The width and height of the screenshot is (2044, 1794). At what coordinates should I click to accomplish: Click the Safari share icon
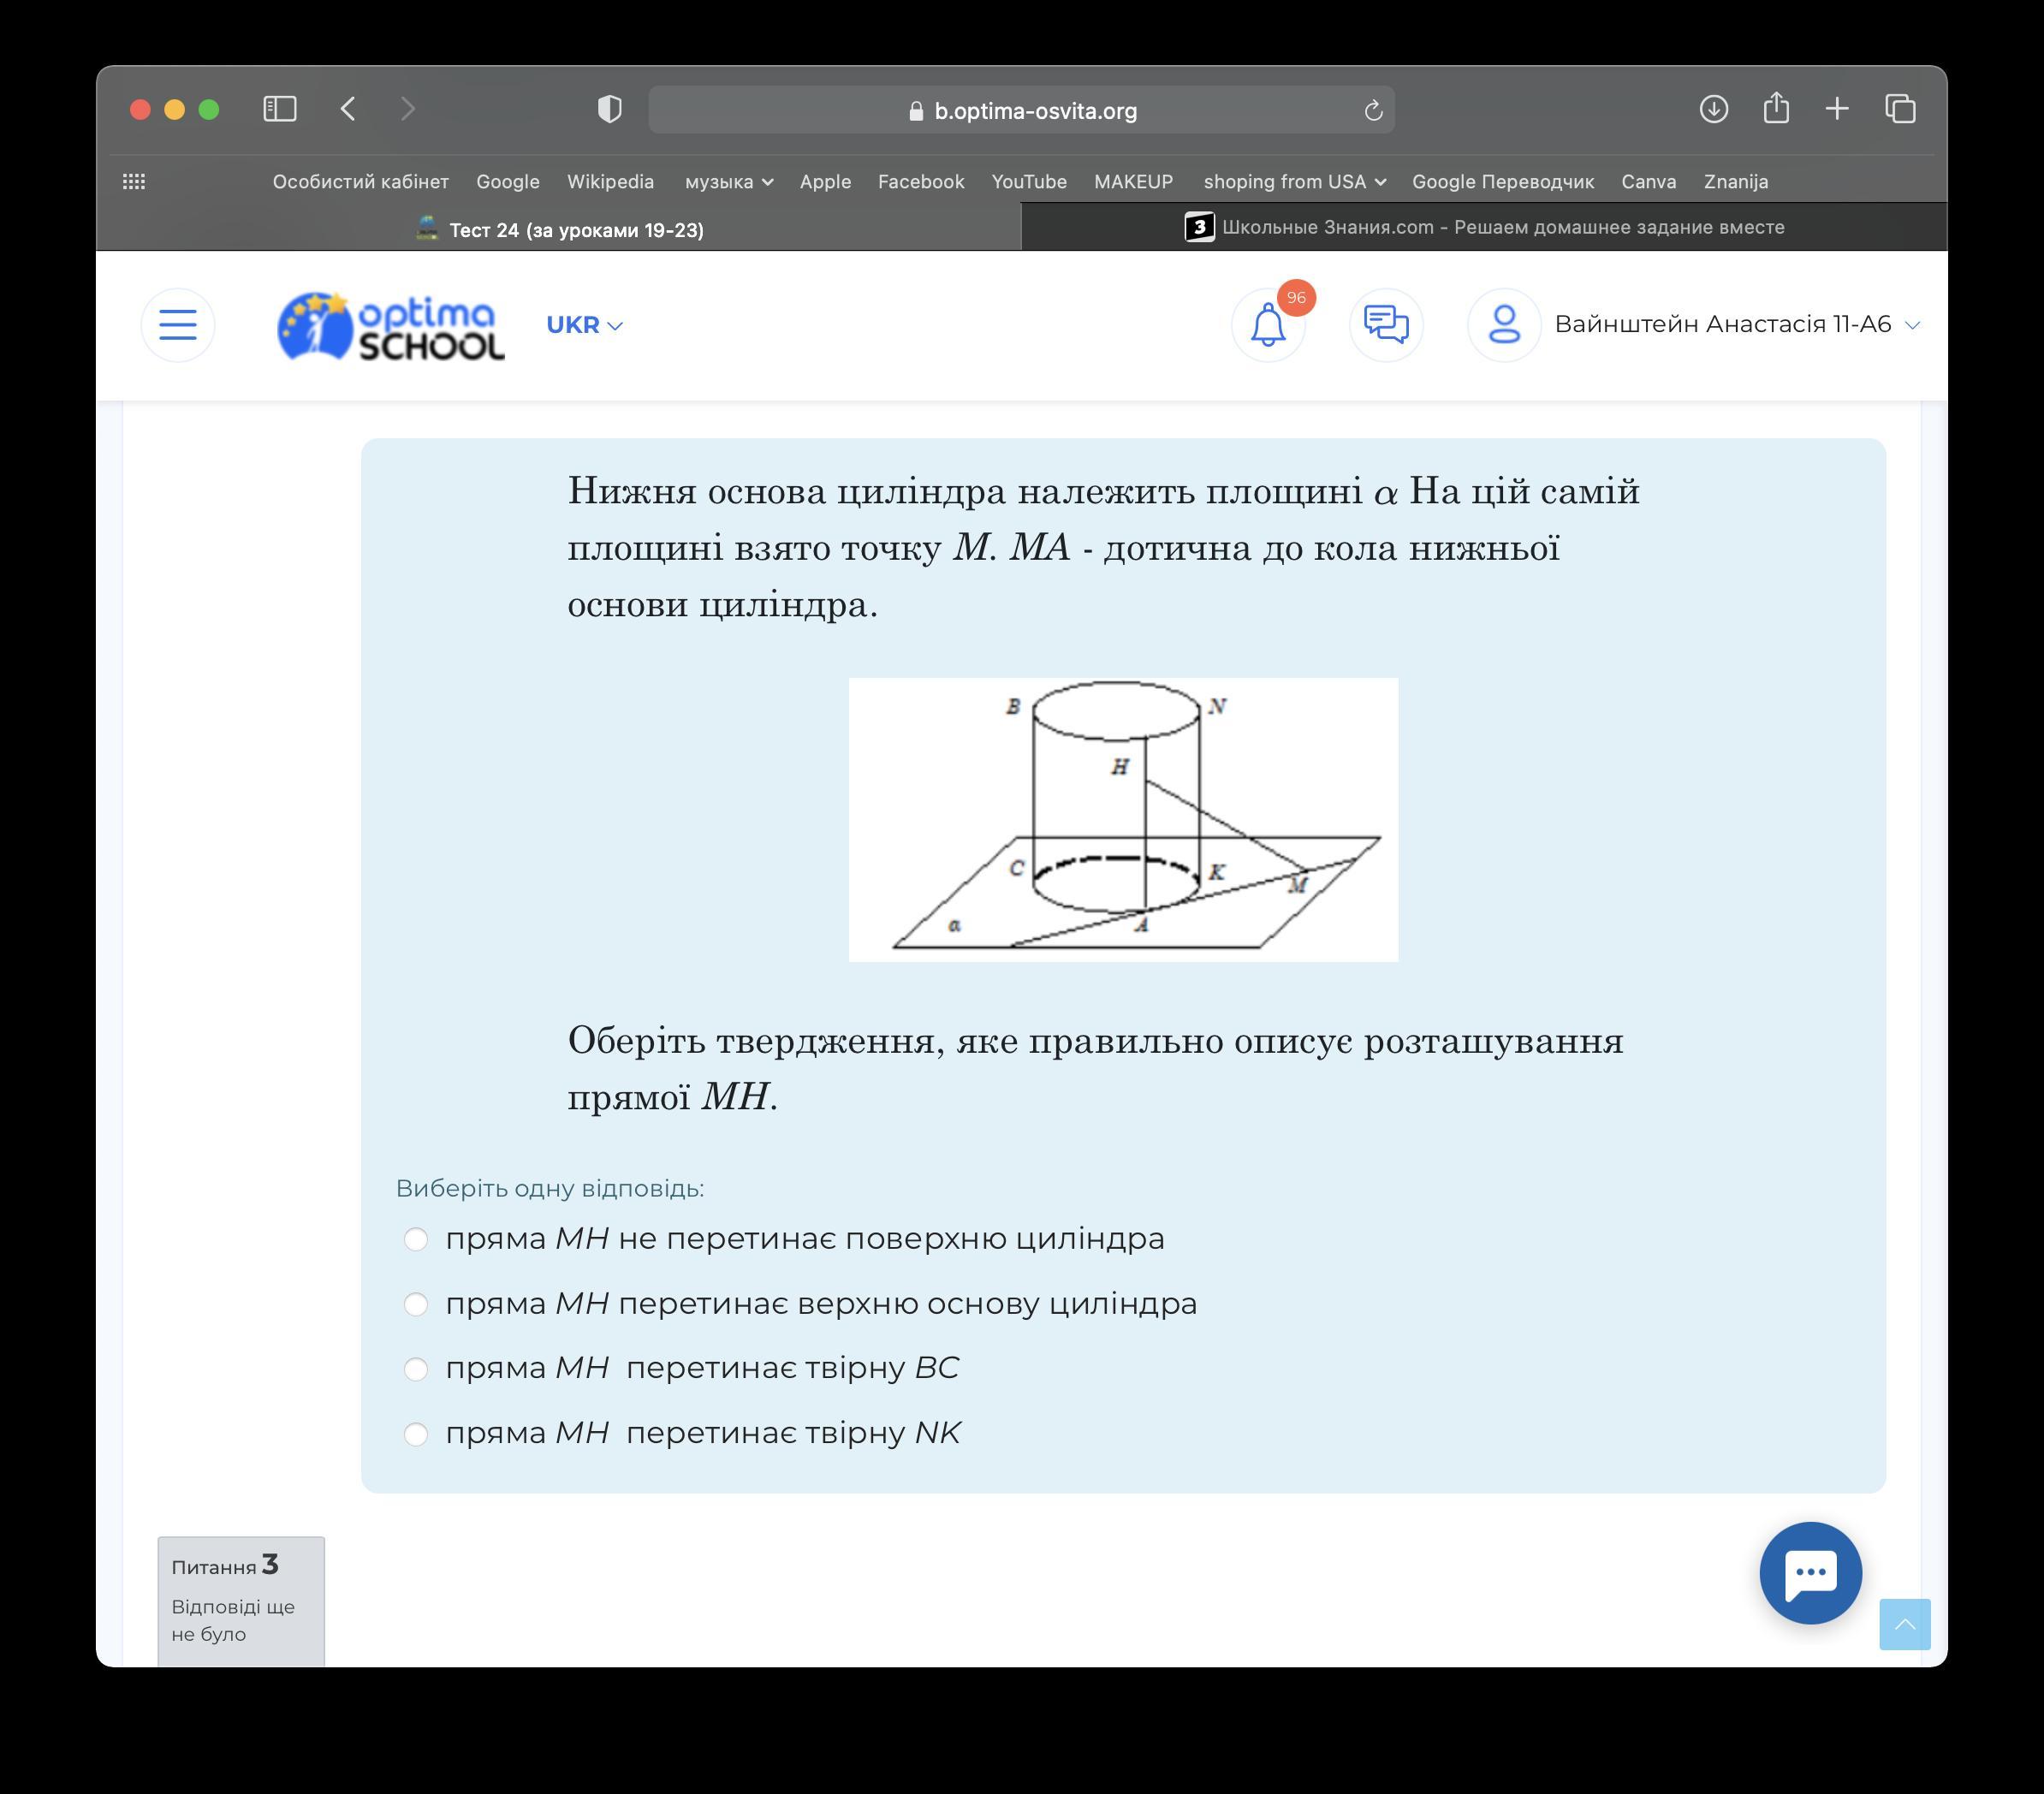point(1776,109)
